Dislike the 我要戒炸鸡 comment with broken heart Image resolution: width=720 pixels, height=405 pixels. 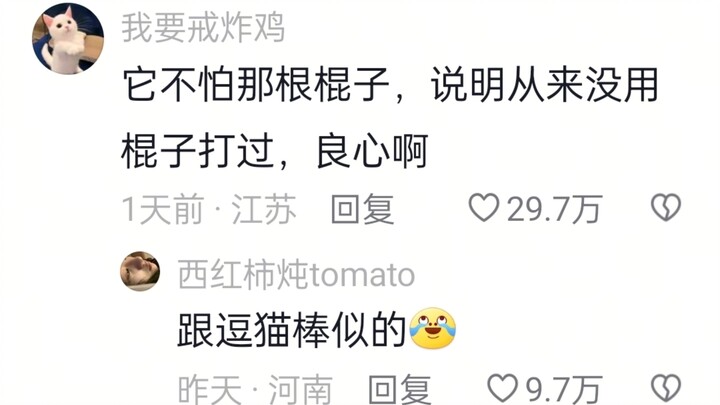tap(666, 208)
